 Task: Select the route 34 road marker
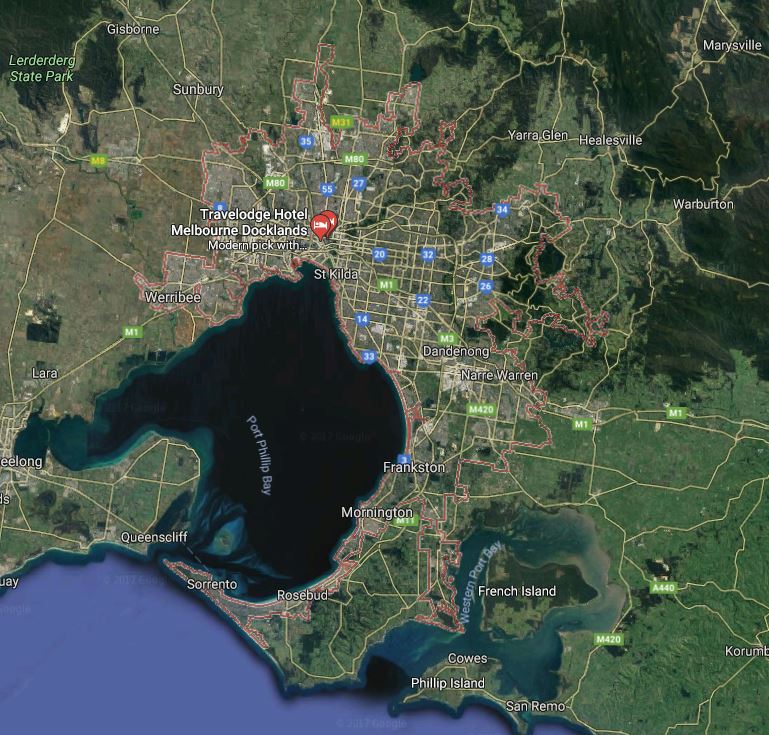502,210
